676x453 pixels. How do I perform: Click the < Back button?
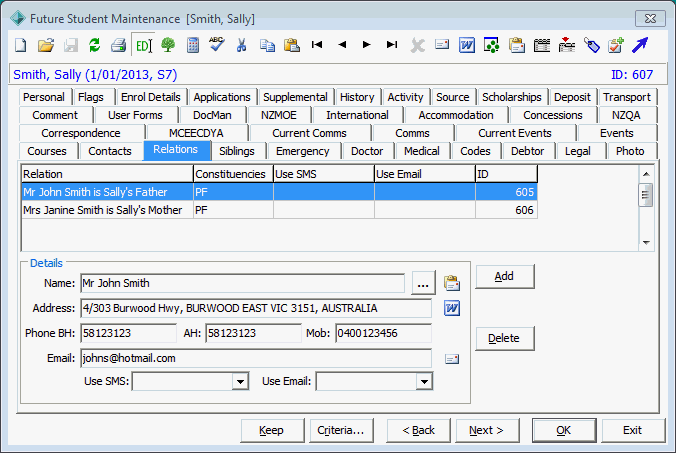tap(418, 430)
